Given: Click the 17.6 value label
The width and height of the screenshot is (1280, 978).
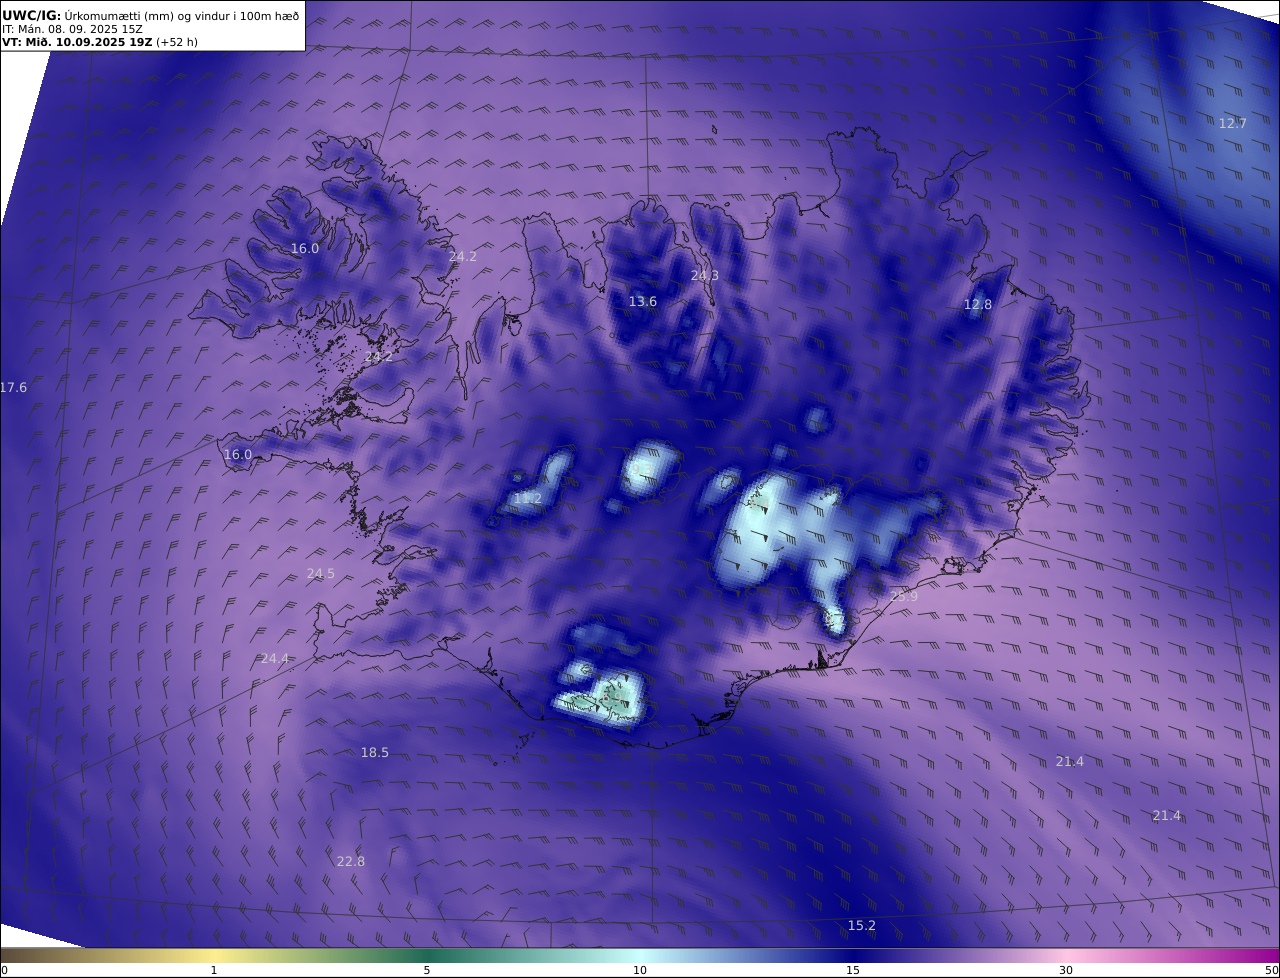Looking at the screenshot, I should [x=13, y=387].
